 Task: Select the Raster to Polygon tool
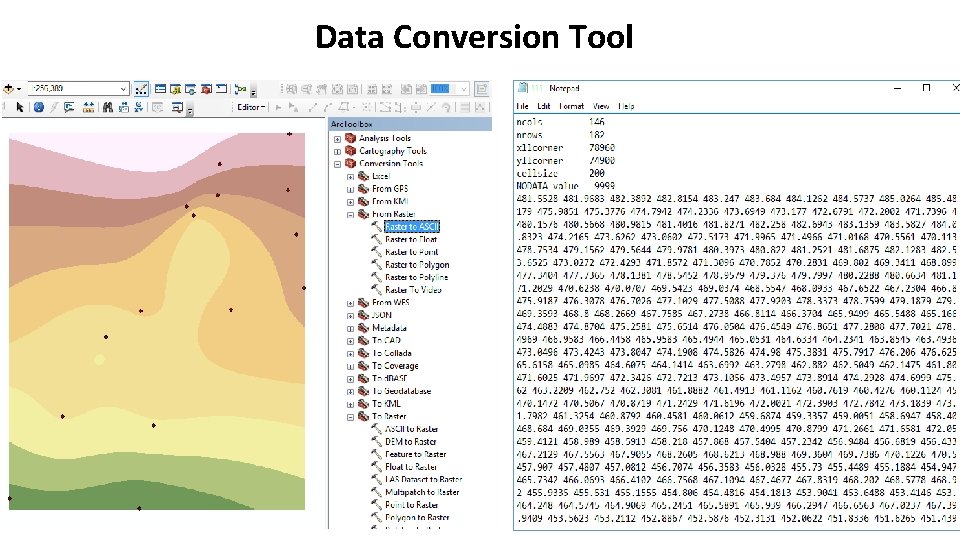(x=417, y=264)
